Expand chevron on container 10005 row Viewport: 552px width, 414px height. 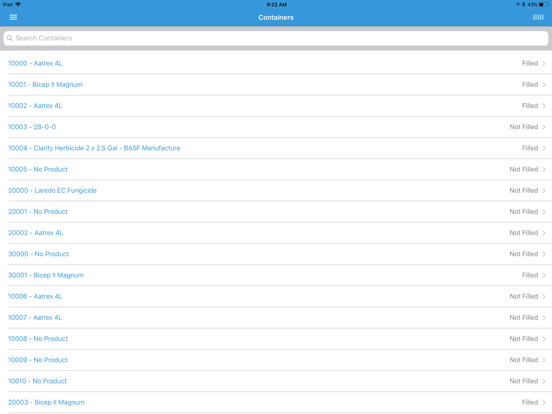coord(544,169)
